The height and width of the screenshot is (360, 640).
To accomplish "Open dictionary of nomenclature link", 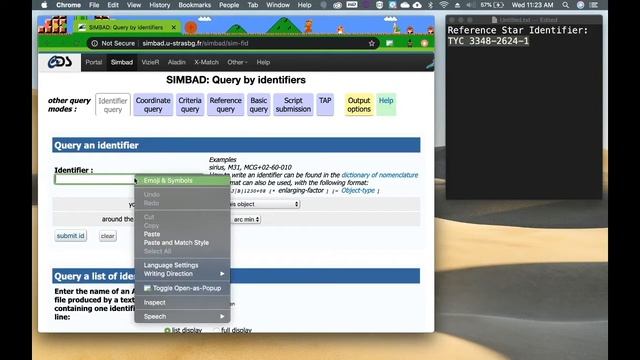I will pos(380,175).
